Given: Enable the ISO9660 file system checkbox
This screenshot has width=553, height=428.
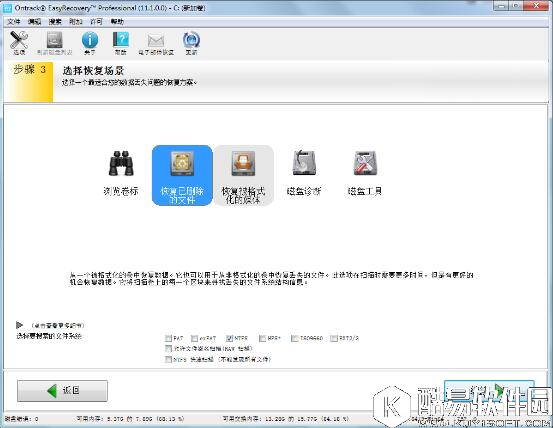Looking at the screenshot, I should (x=294, y=338).
